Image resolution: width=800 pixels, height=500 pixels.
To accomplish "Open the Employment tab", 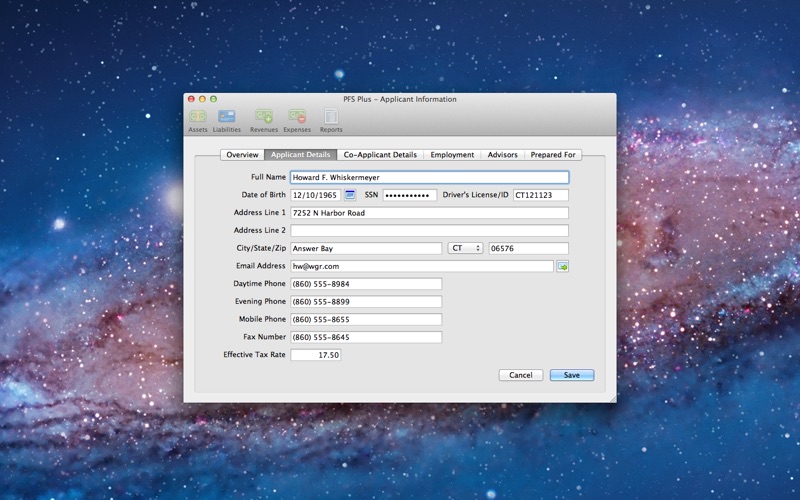I will (x=452, y=155).
